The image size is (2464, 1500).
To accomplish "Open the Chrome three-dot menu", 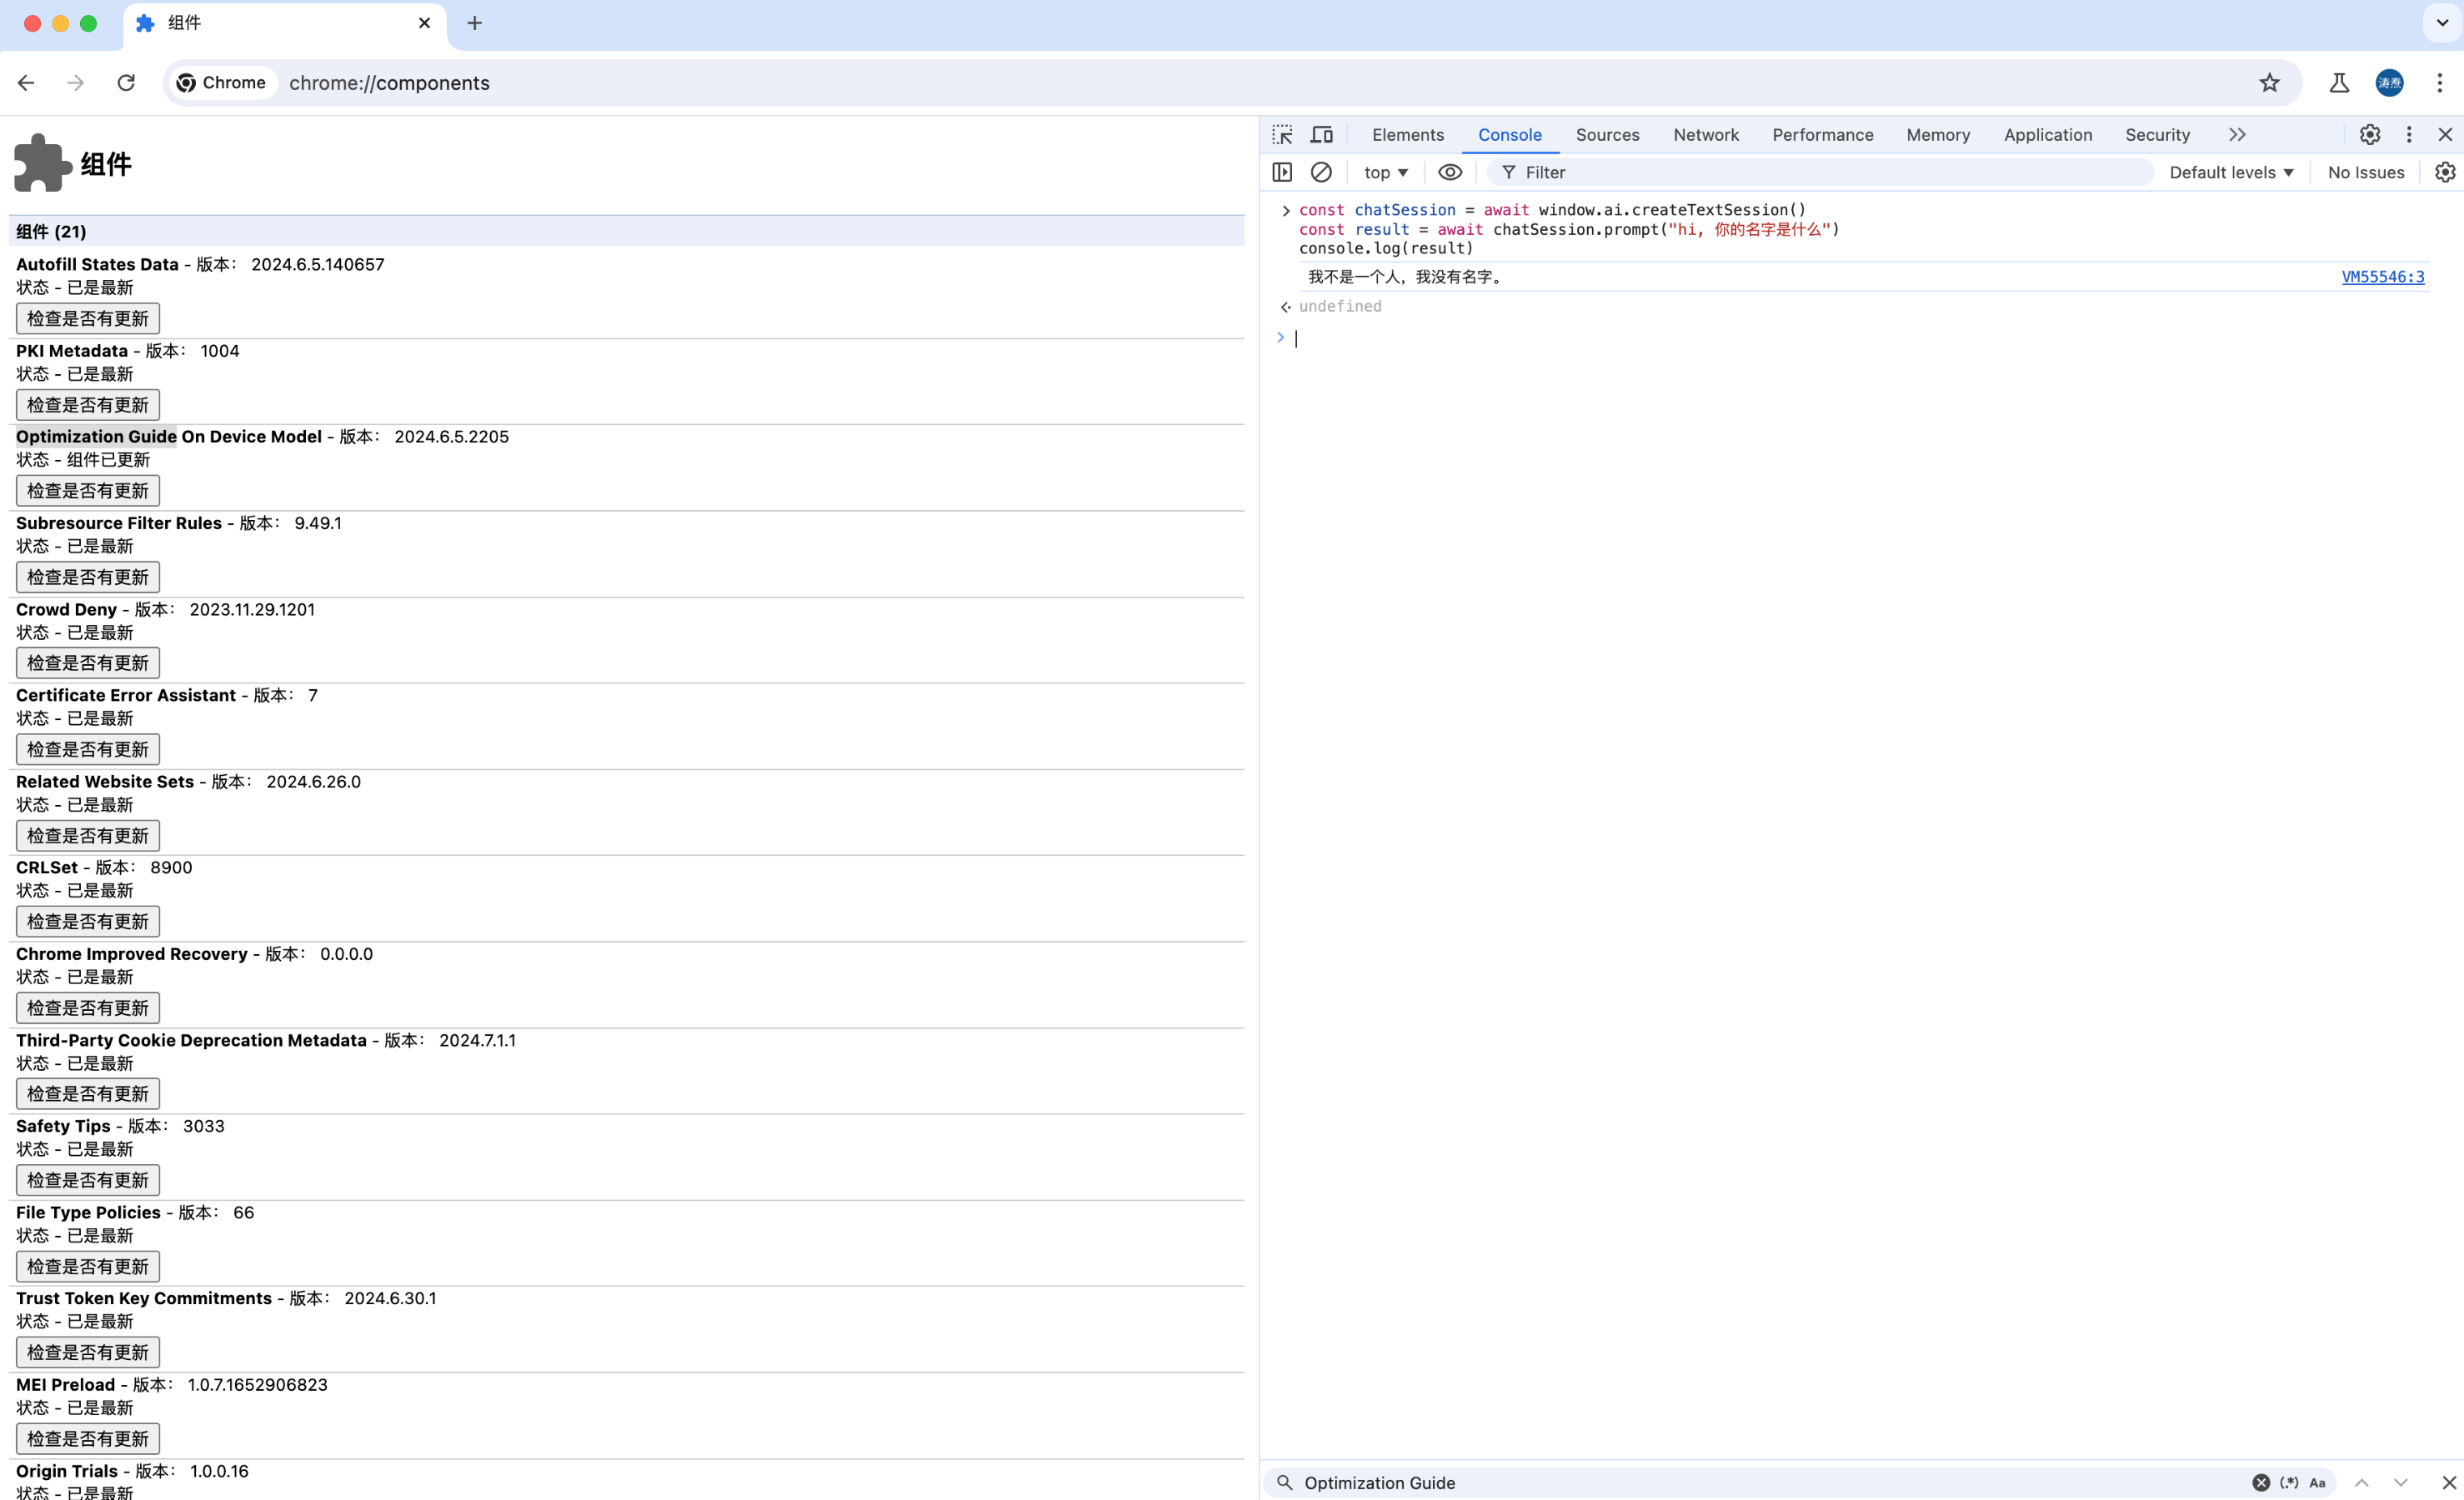I will point(2439,83).
